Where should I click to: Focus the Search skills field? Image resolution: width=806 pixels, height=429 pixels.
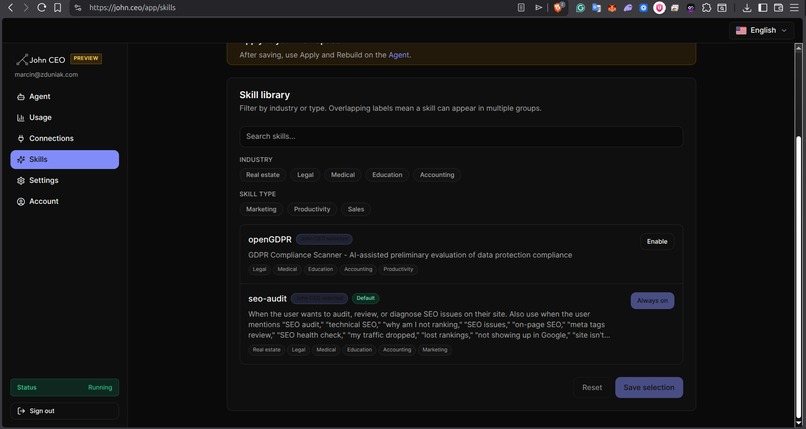(461, 137)
